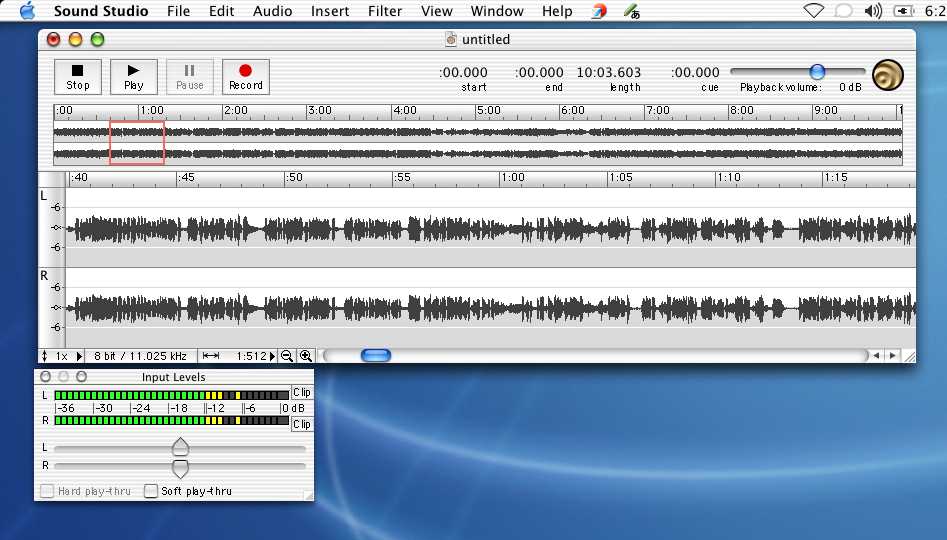
Task: Click the input method pen icon
Action: coord(632,11)
